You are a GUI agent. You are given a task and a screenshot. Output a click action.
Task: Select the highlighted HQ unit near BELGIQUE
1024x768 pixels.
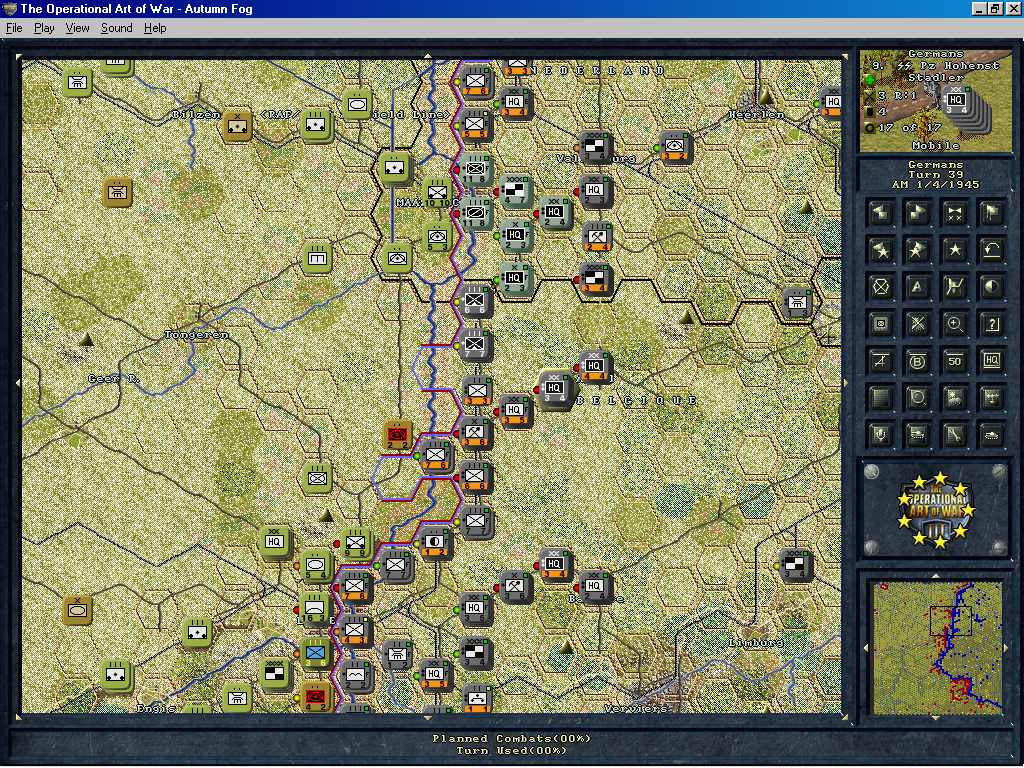click(x=554, y=389)
